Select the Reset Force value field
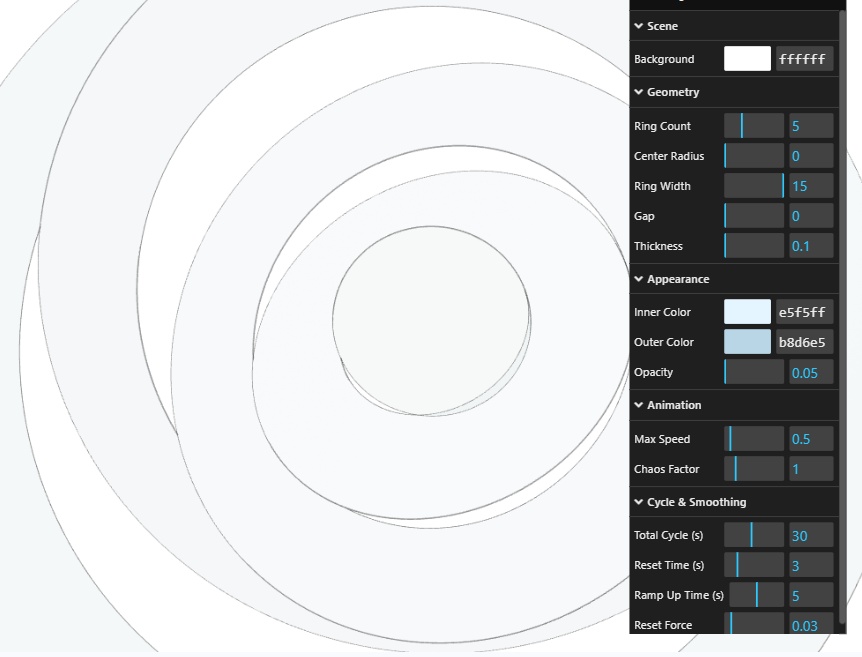 [x=810, y=625]
